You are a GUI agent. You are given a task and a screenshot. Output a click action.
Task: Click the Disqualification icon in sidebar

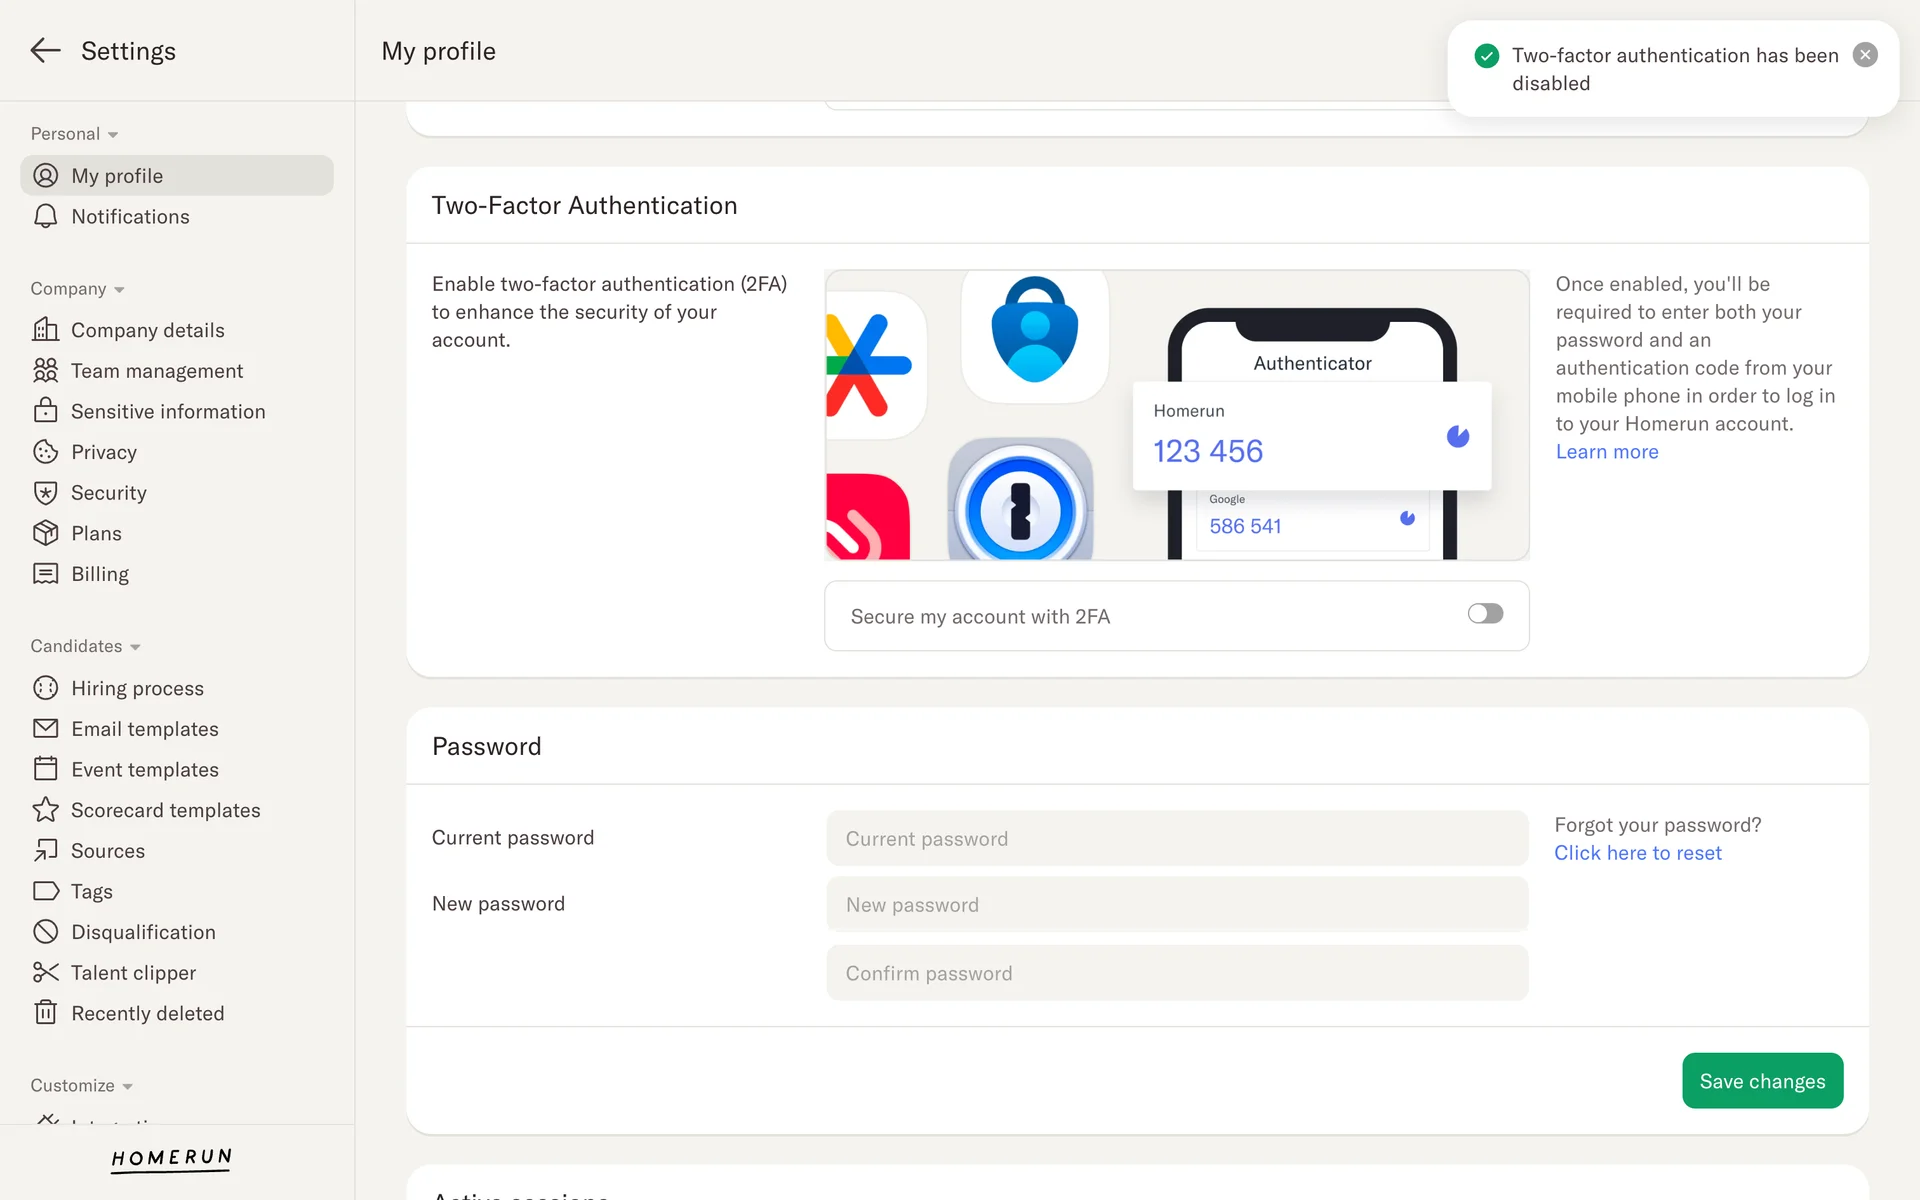click(45, 932)
